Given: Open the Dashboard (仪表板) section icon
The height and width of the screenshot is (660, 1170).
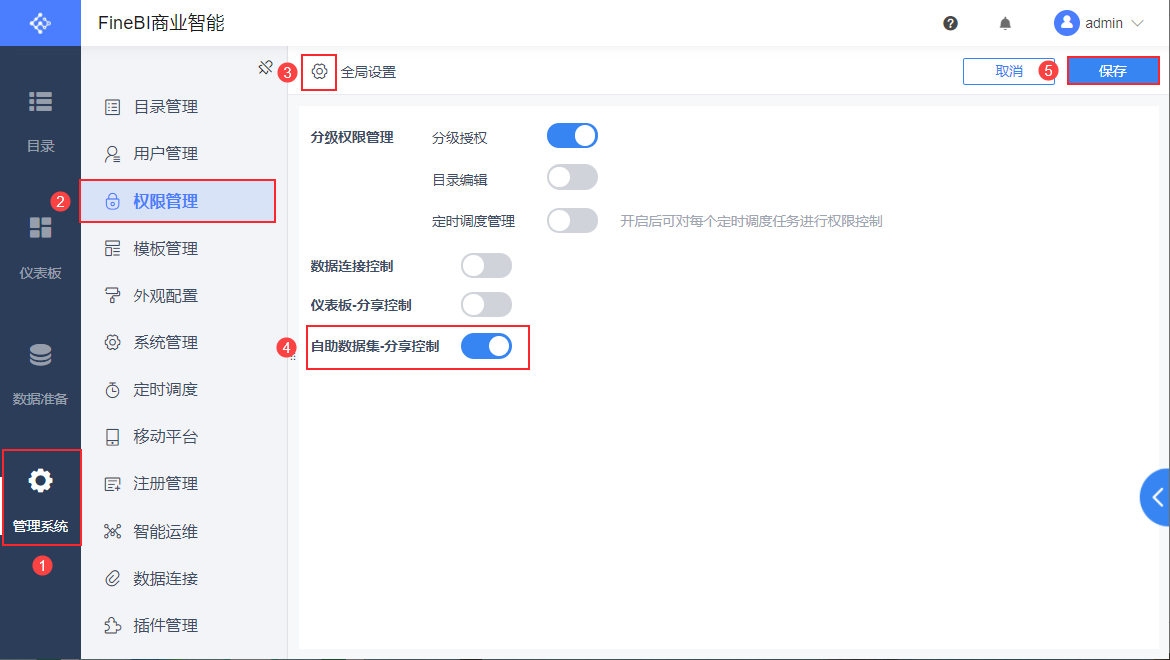Looking at the screenshot, I should tap(40, 228).
